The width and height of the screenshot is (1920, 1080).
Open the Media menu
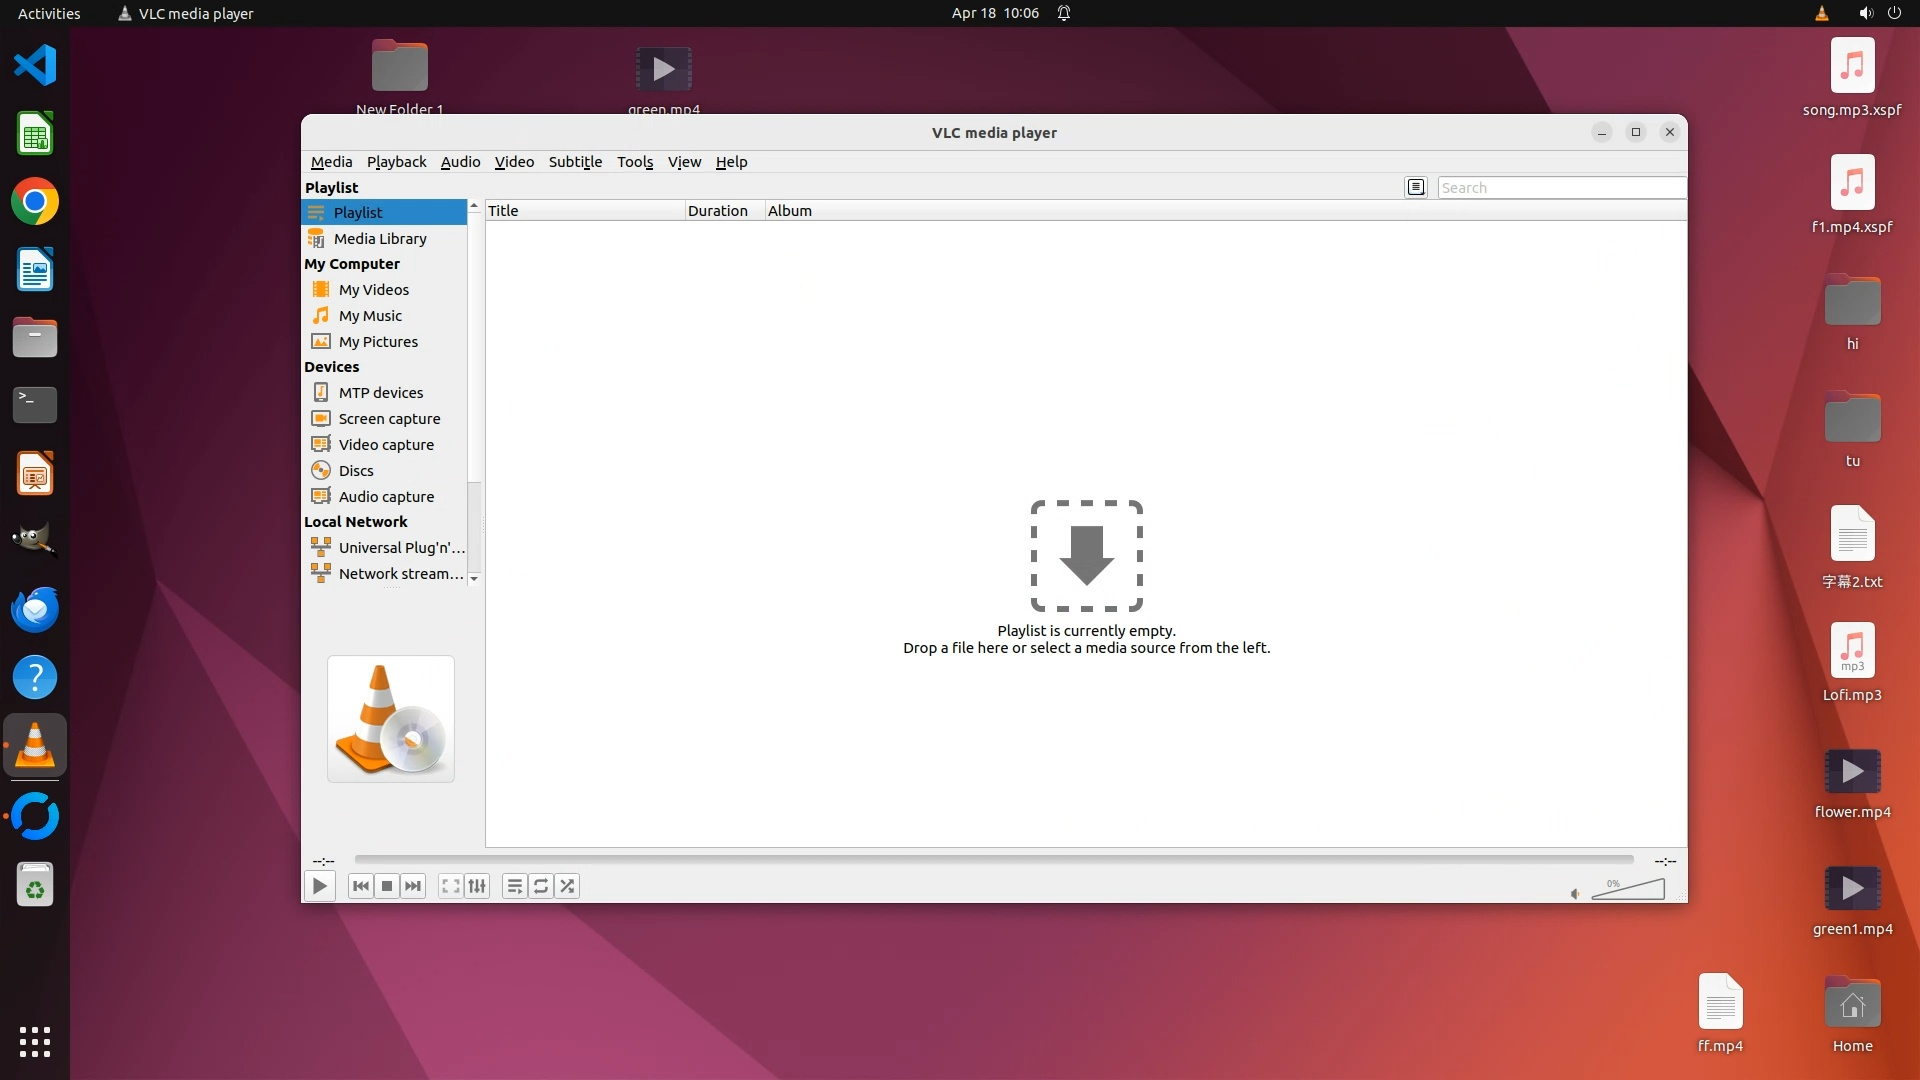(x=331, y=162)
